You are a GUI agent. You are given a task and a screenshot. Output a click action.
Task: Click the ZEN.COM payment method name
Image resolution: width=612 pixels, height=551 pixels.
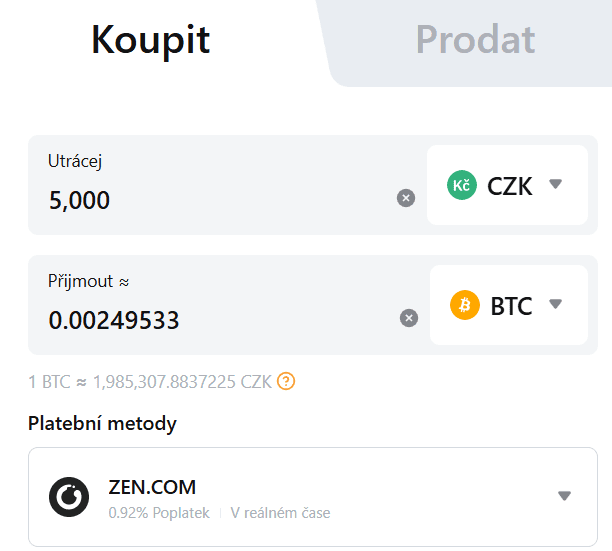coord(152,487)
